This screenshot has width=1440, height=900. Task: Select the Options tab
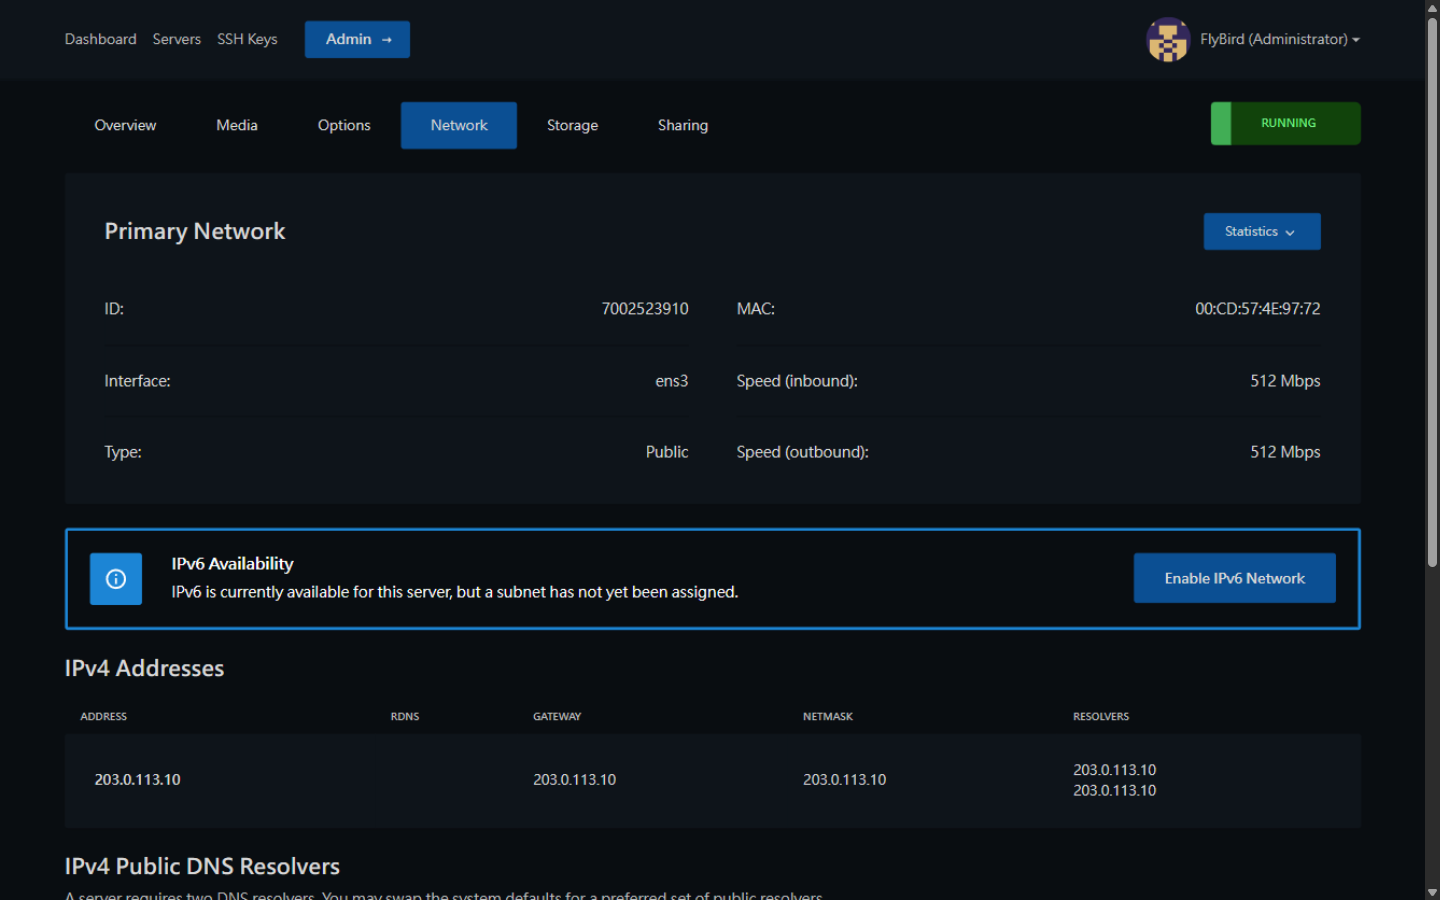point(344,125)
